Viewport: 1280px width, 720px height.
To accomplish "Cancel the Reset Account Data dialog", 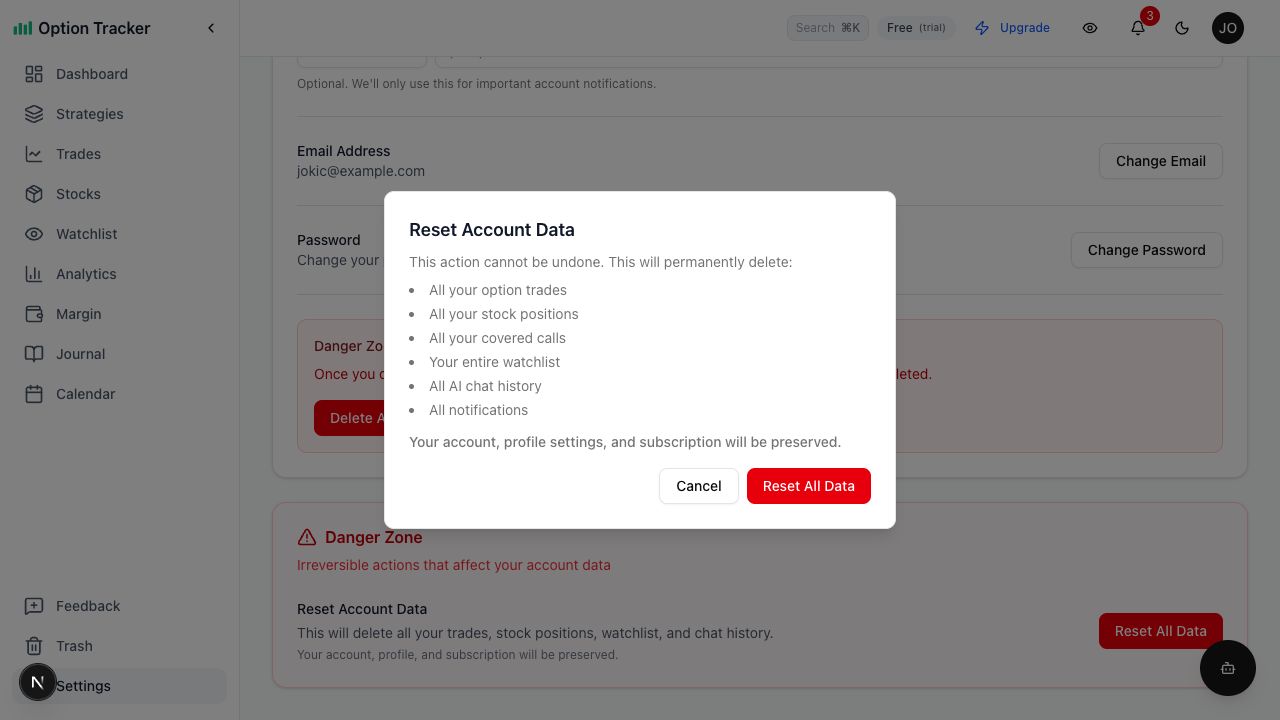I will [x=698, y=486].
